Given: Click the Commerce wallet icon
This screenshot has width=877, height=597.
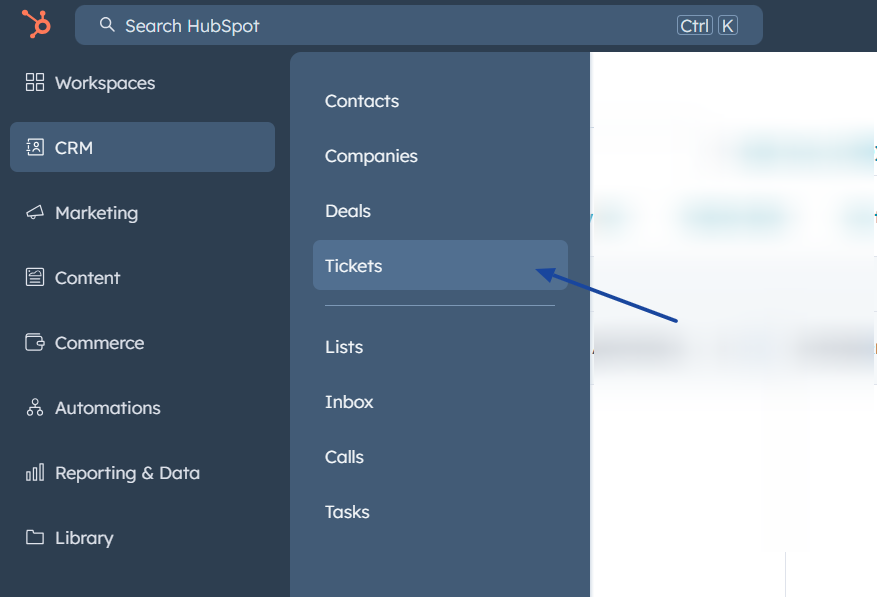Looking at the screenshot, I should (x=35, y=342).
